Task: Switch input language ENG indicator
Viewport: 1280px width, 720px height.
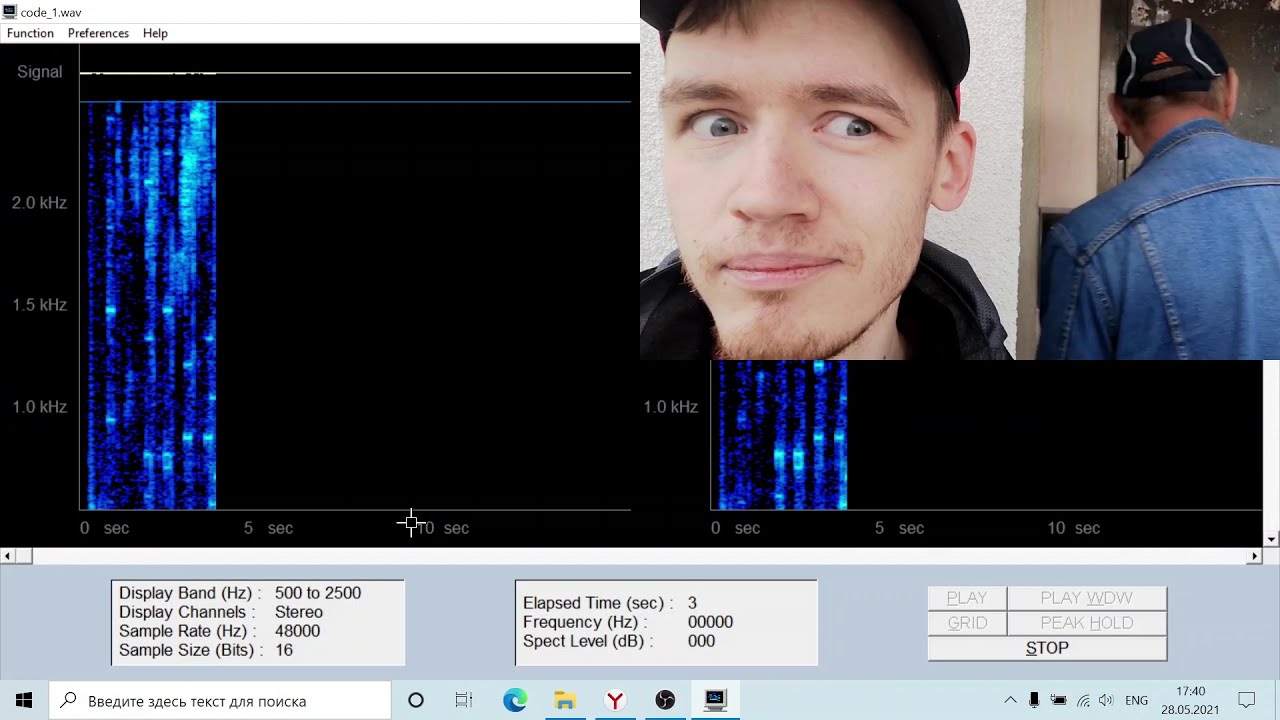Action: (x=1137, y=701)
